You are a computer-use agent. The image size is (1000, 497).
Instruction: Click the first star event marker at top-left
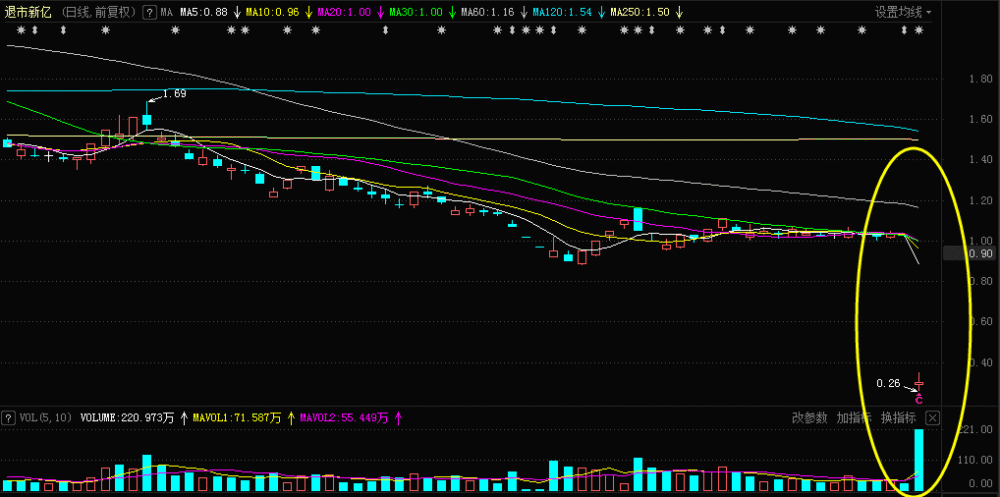20,30
